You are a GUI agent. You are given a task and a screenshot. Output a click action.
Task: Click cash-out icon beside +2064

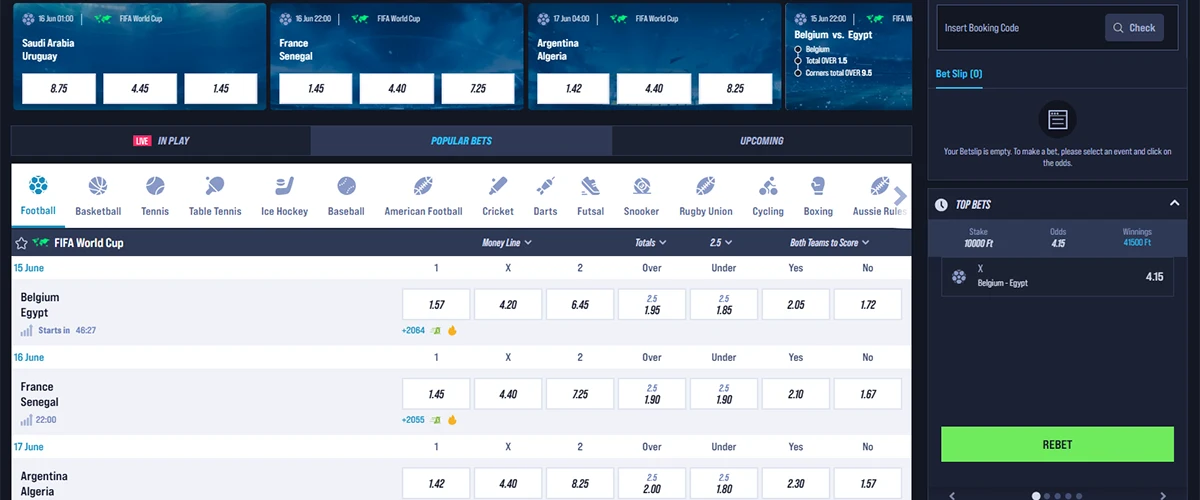[x=436, y=330]
